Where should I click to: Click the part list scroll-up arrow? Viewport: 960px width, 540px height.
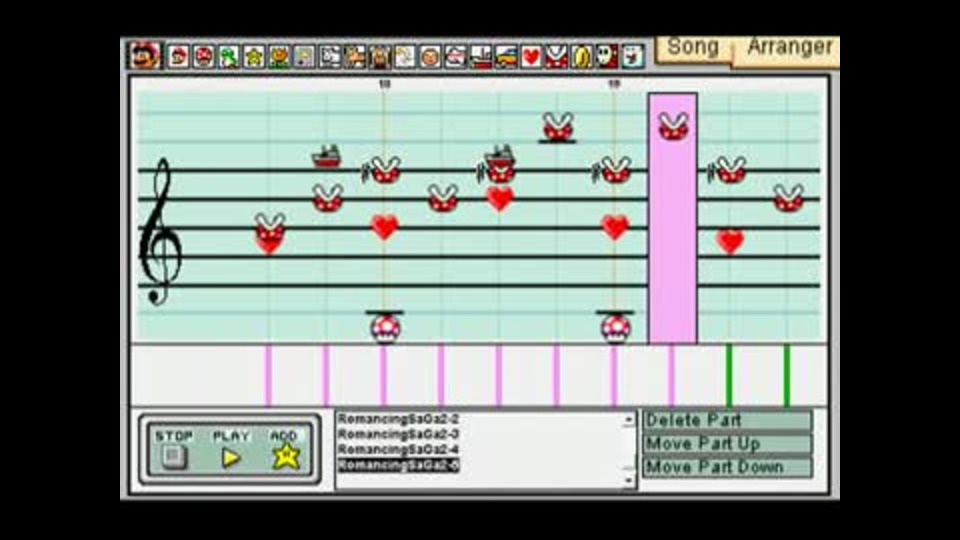(x=629, y=419)
